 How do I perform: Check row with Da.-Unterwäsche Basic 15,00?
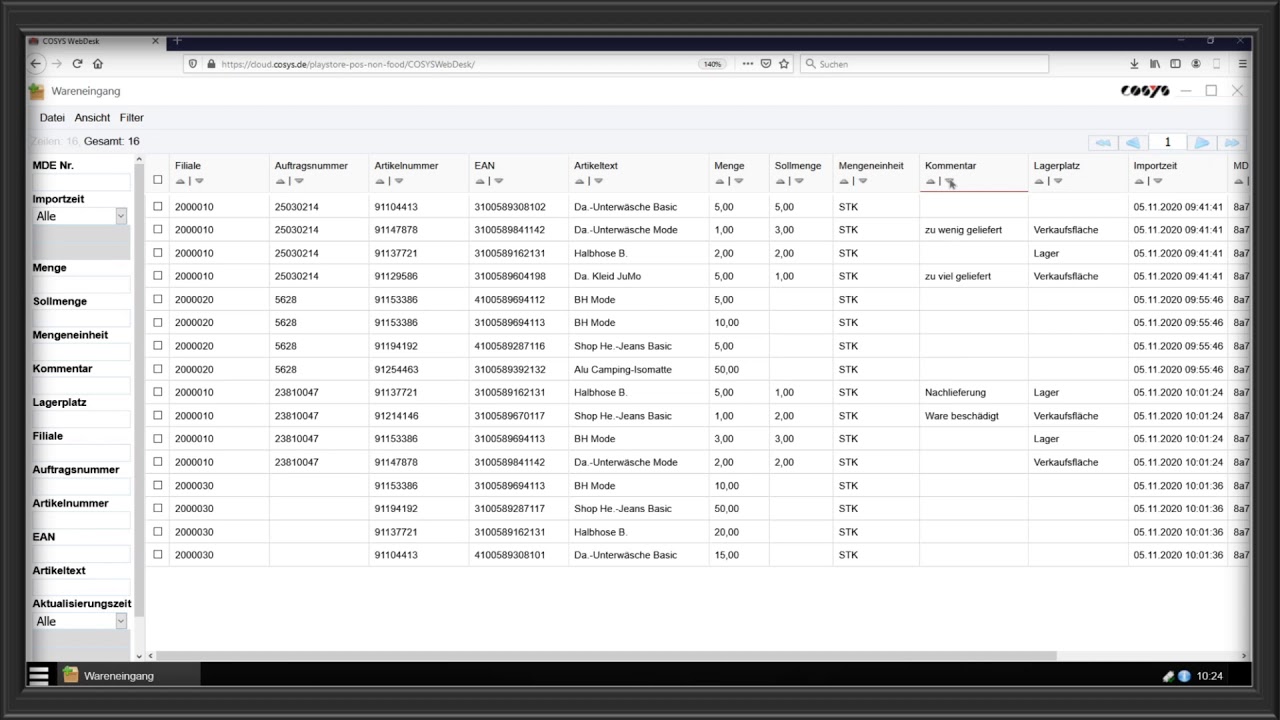coord(157,555)
